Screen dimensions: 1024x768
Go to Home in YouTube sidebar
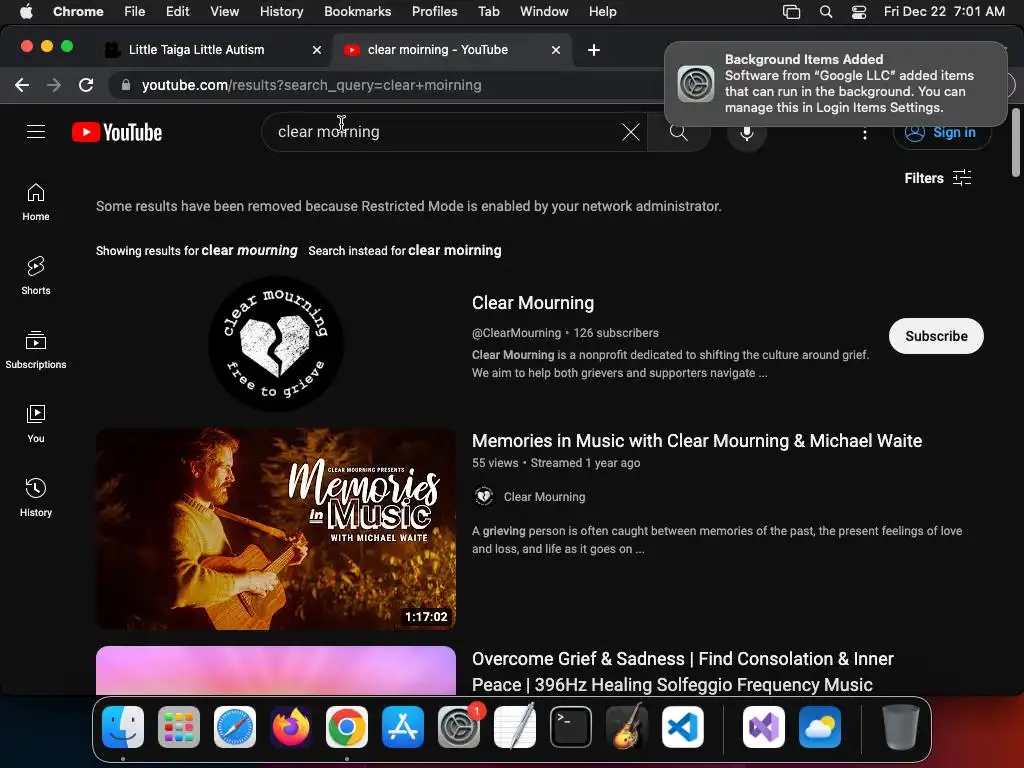pos(36,202)
